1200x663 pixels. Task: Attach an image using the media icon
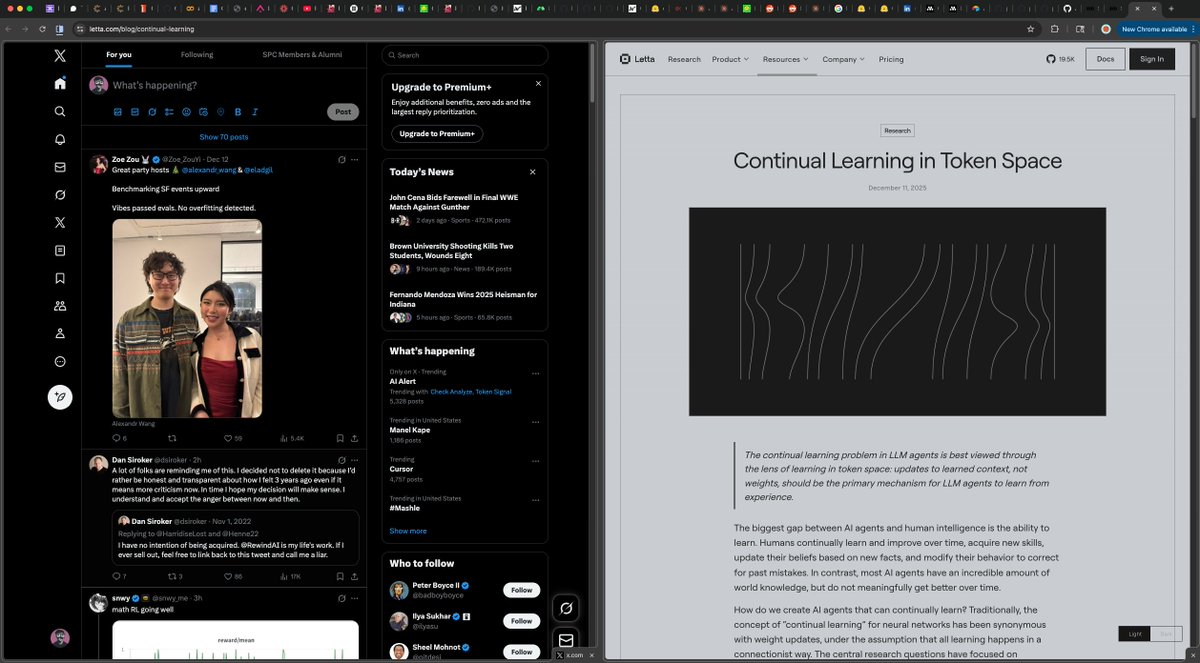[x=120, y=112]
